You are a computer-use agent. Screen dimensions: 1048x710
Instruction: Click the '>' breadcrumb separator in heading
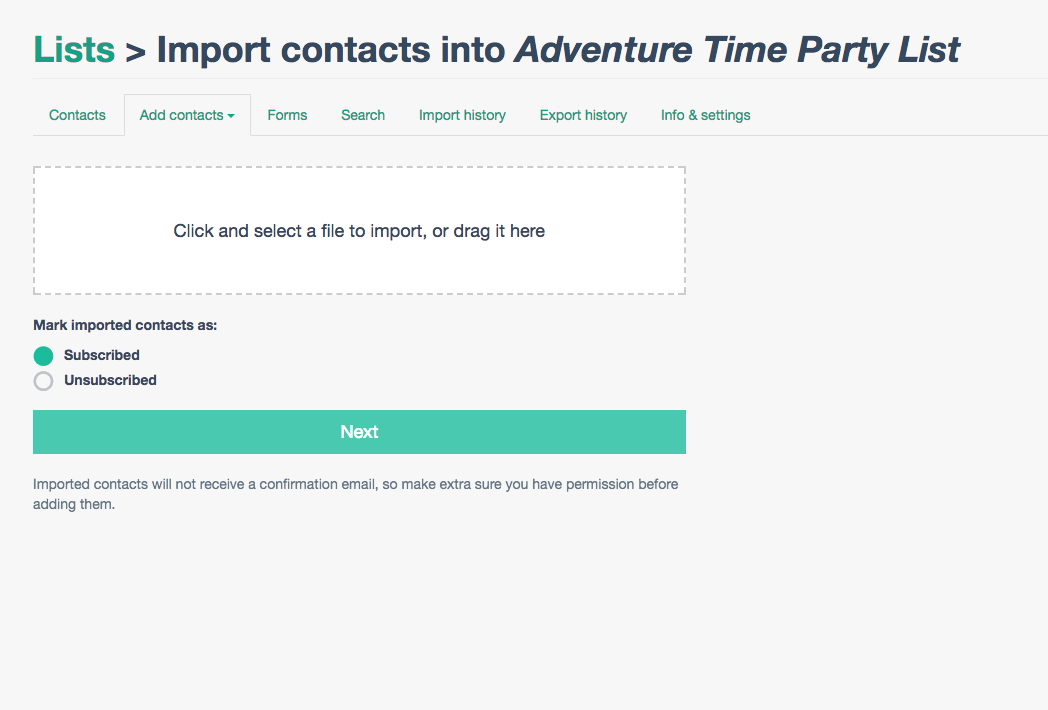pos(135,50)
